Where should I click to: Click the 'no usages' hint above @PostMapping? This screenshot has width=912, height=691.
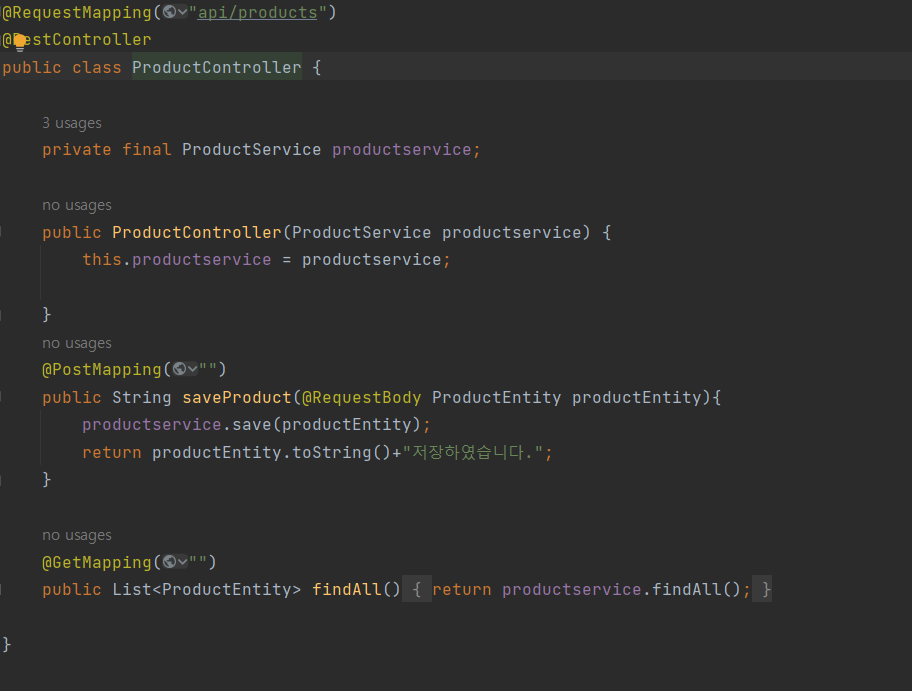(x=77, y=343)
